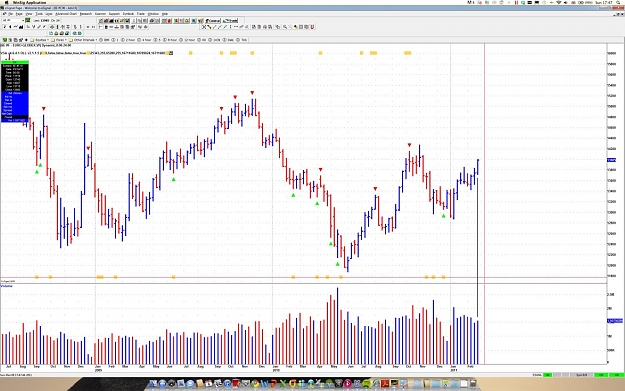Click the red U icon in drawing toolbar
625x391 pixels.
(312, 27)
